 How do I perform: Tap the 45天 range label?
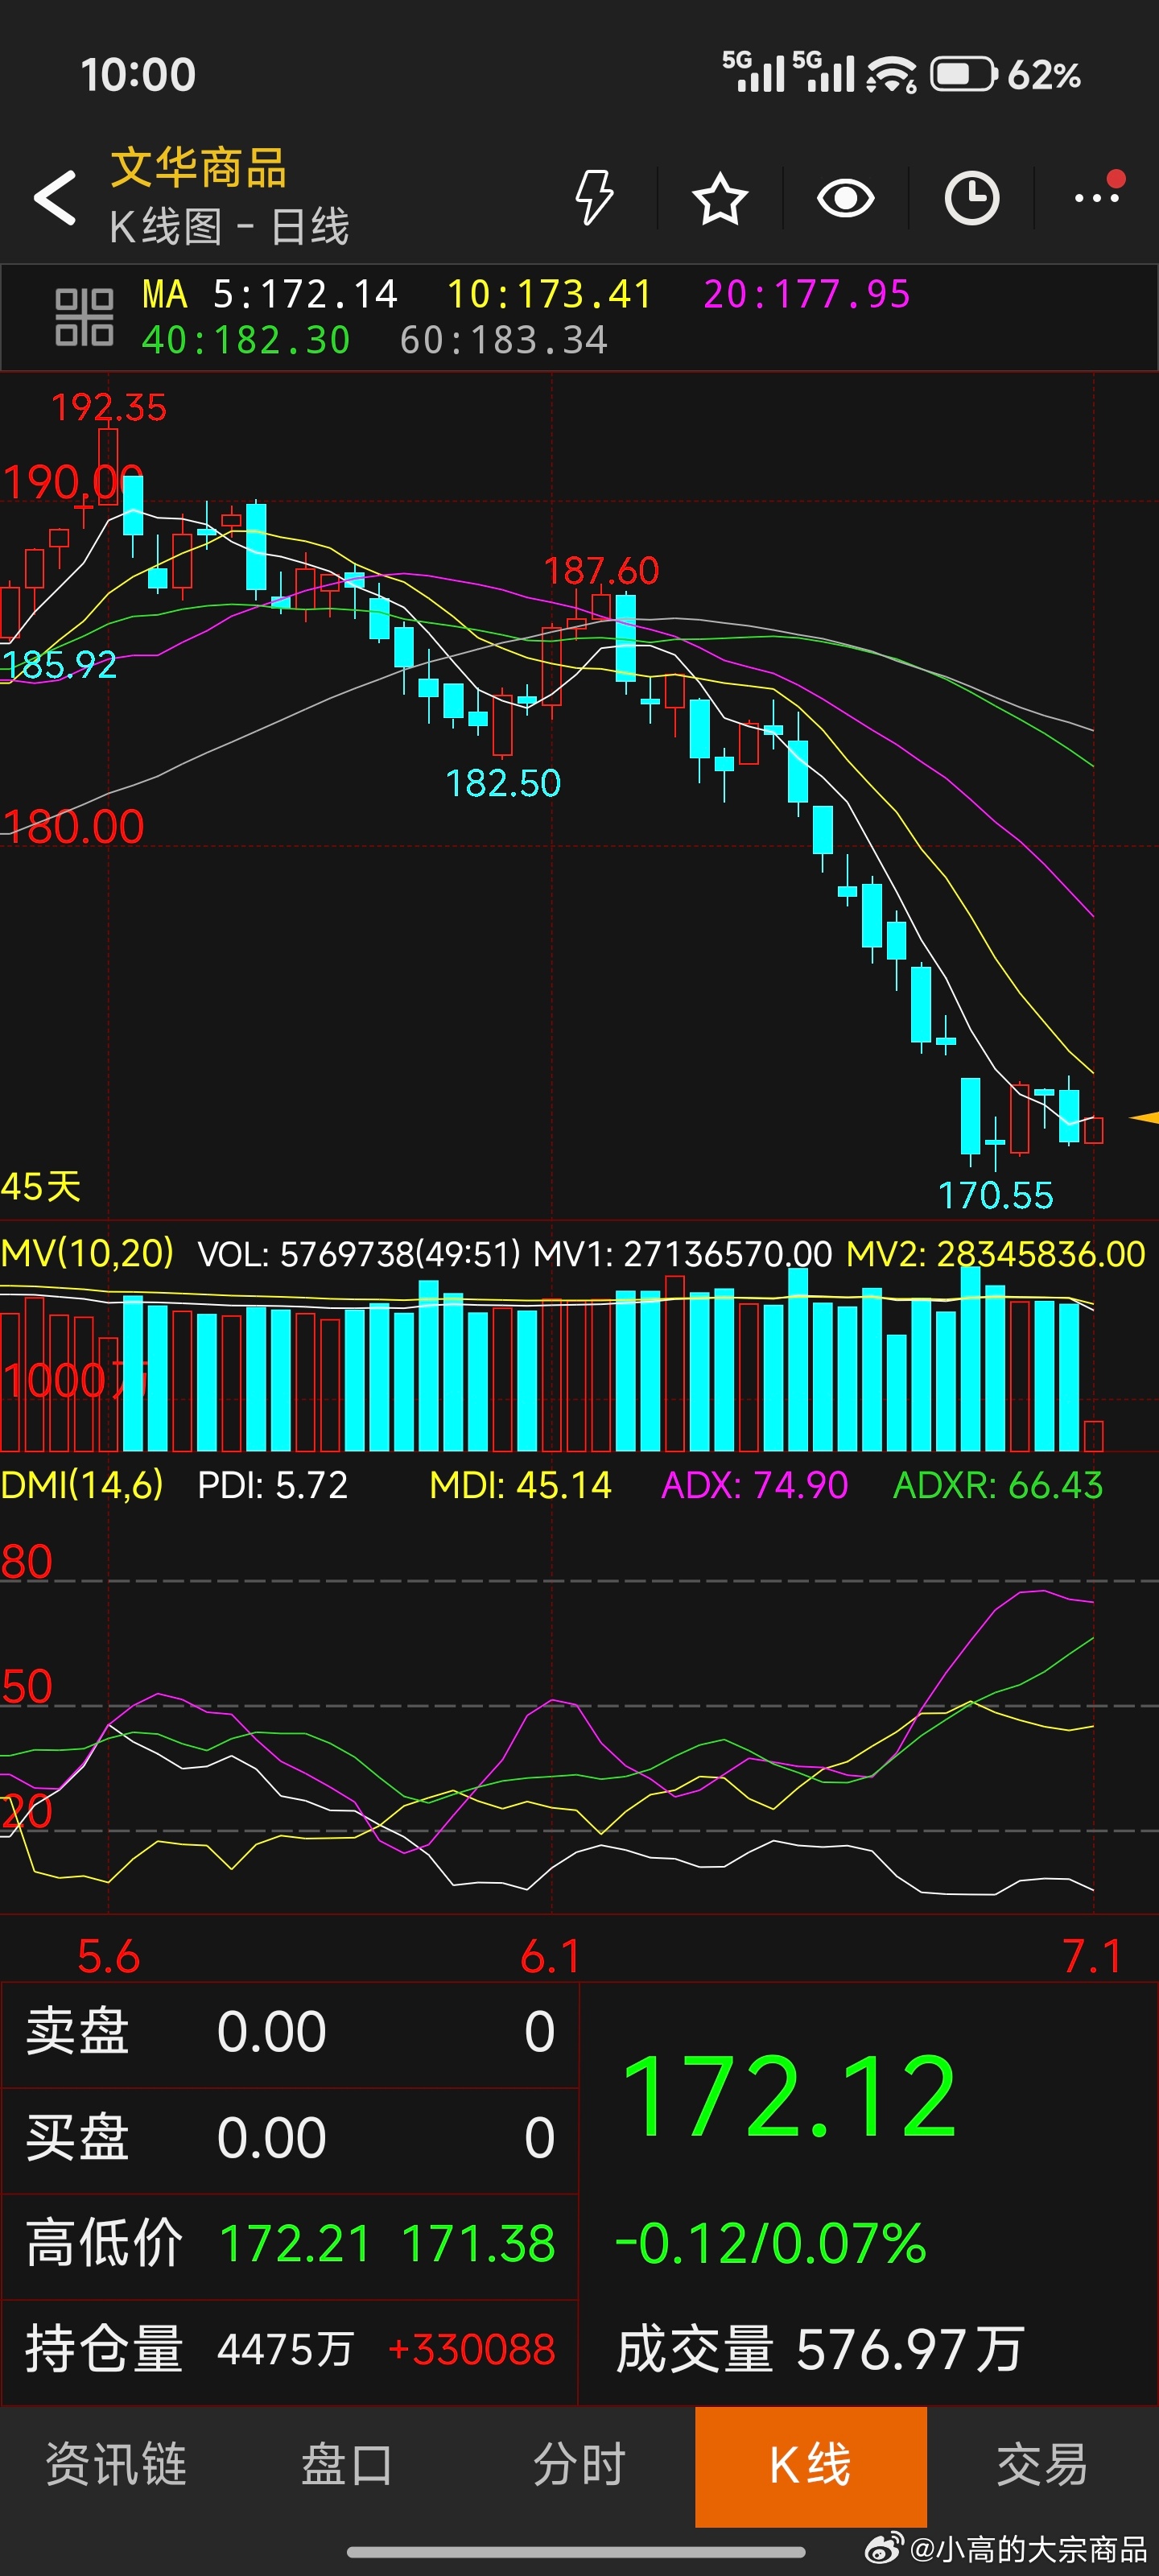pyautogui.click(x=41, y=1186)
